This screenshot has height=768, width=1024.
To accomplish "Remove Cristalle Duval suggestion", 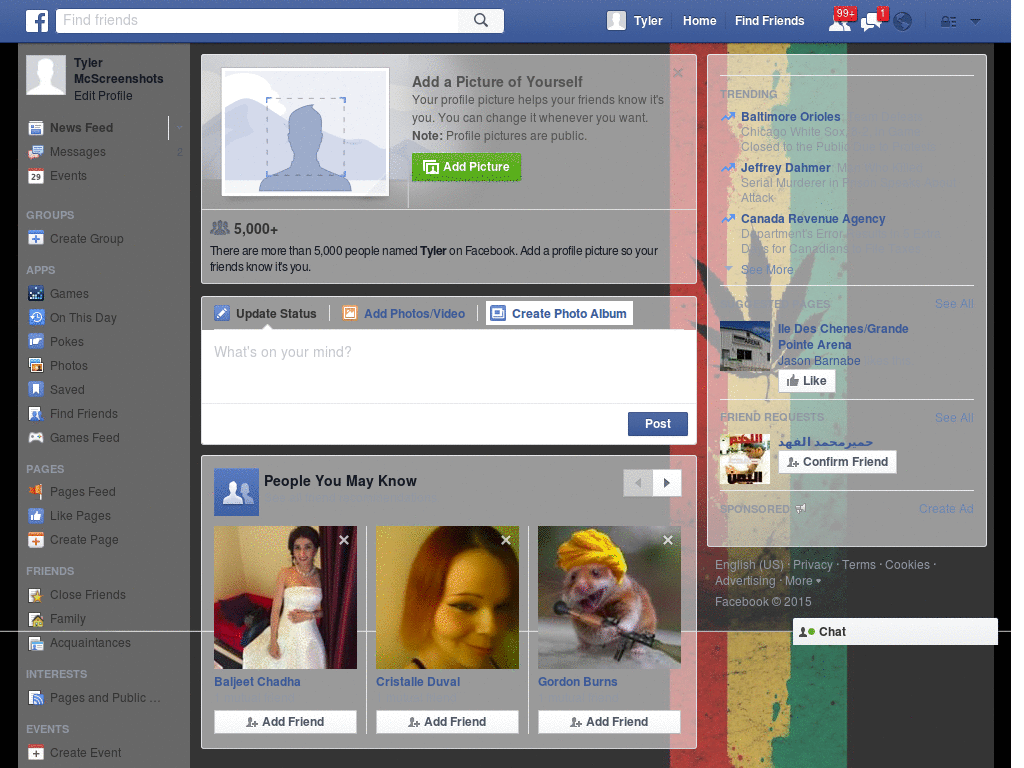I will pyautogui.click(x=506, y=540).
